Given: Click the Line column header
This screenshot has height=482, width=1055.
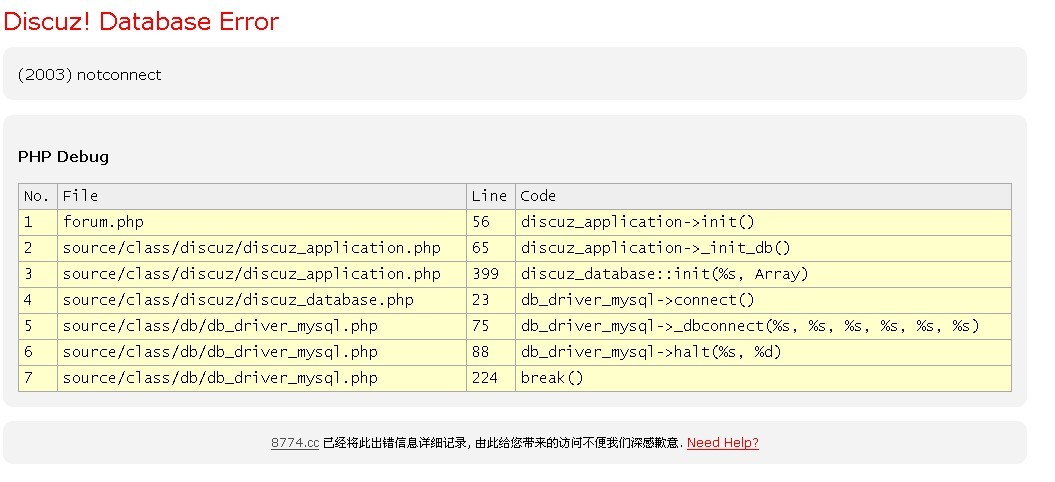Looking at the screenshot, I should 490,197.
